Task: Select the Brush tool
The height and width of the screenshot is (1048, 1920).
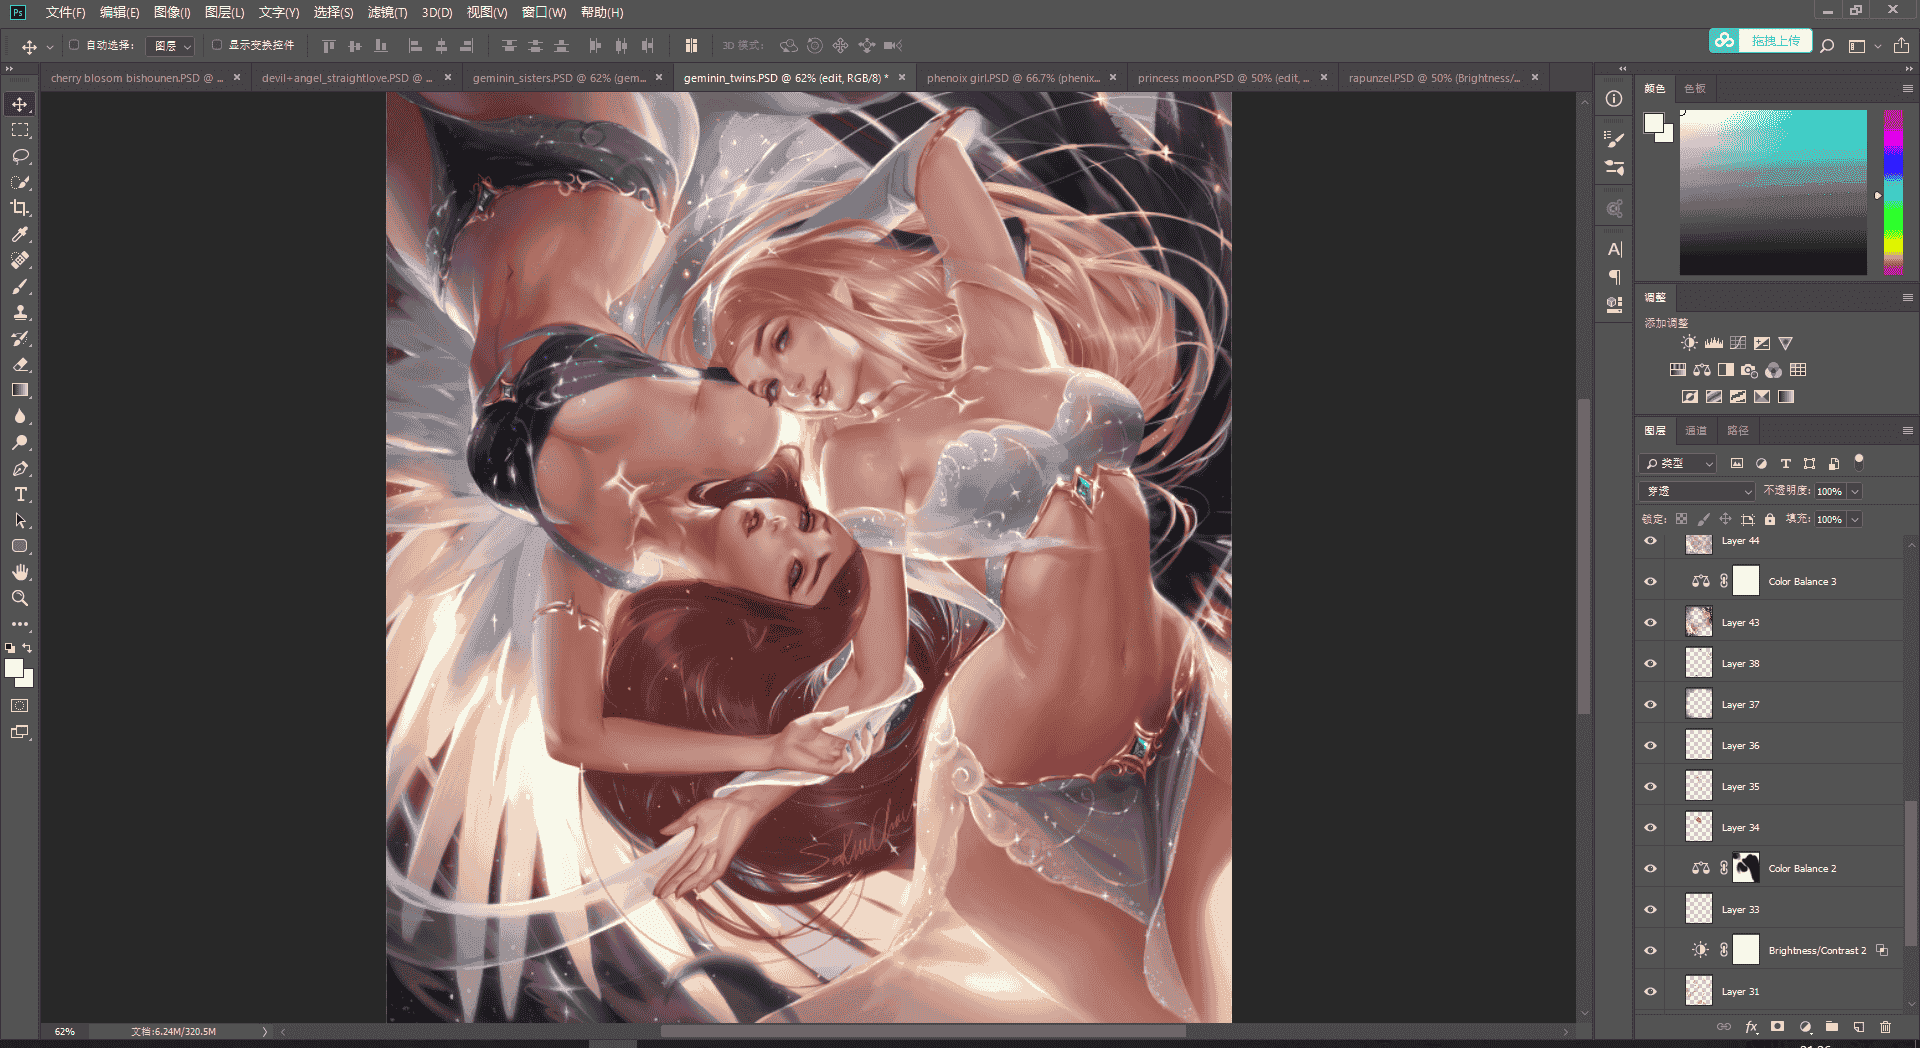Action: pos(20,286)
